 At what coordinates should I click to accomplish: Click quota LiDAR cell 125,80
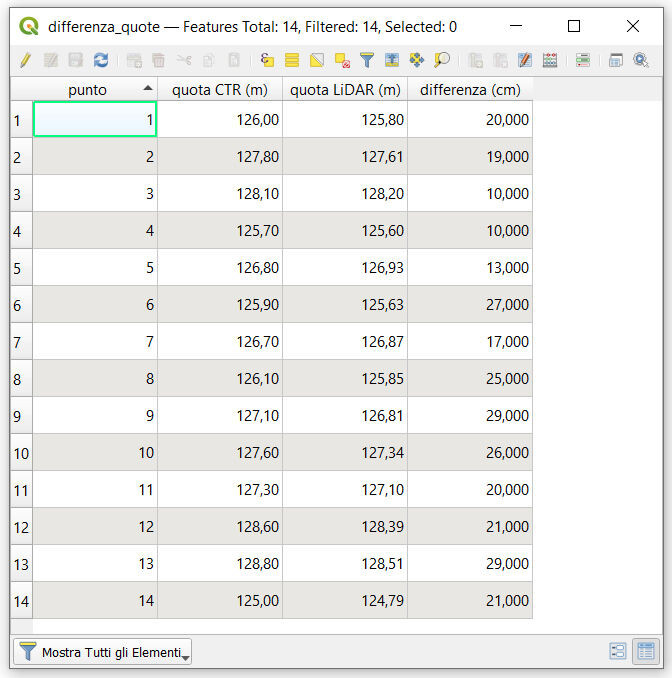tap(345, 120)
